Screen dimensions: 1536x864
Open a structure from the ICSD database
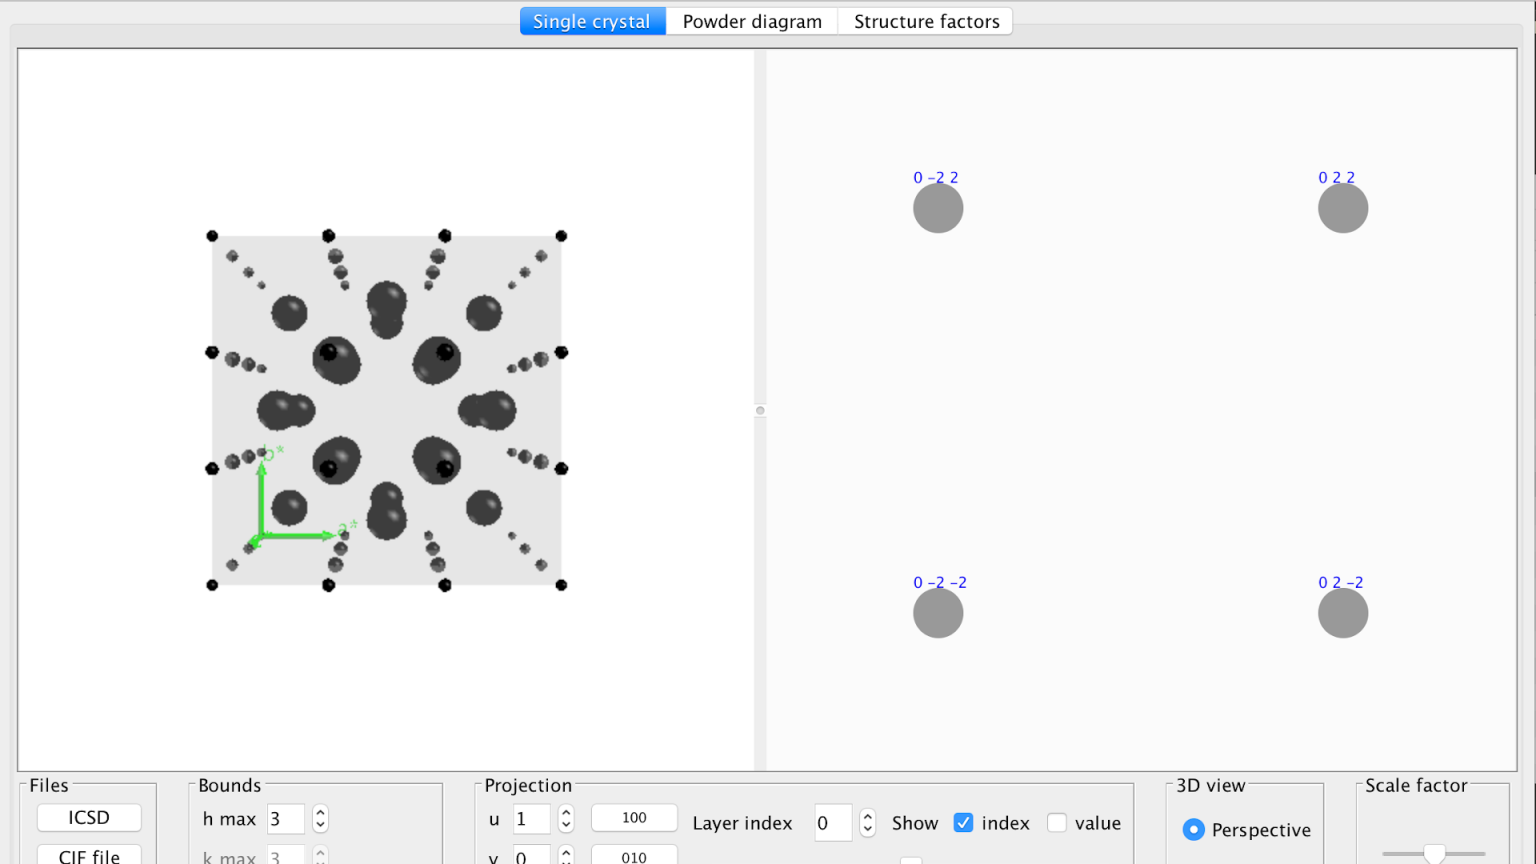pos(88,817)
